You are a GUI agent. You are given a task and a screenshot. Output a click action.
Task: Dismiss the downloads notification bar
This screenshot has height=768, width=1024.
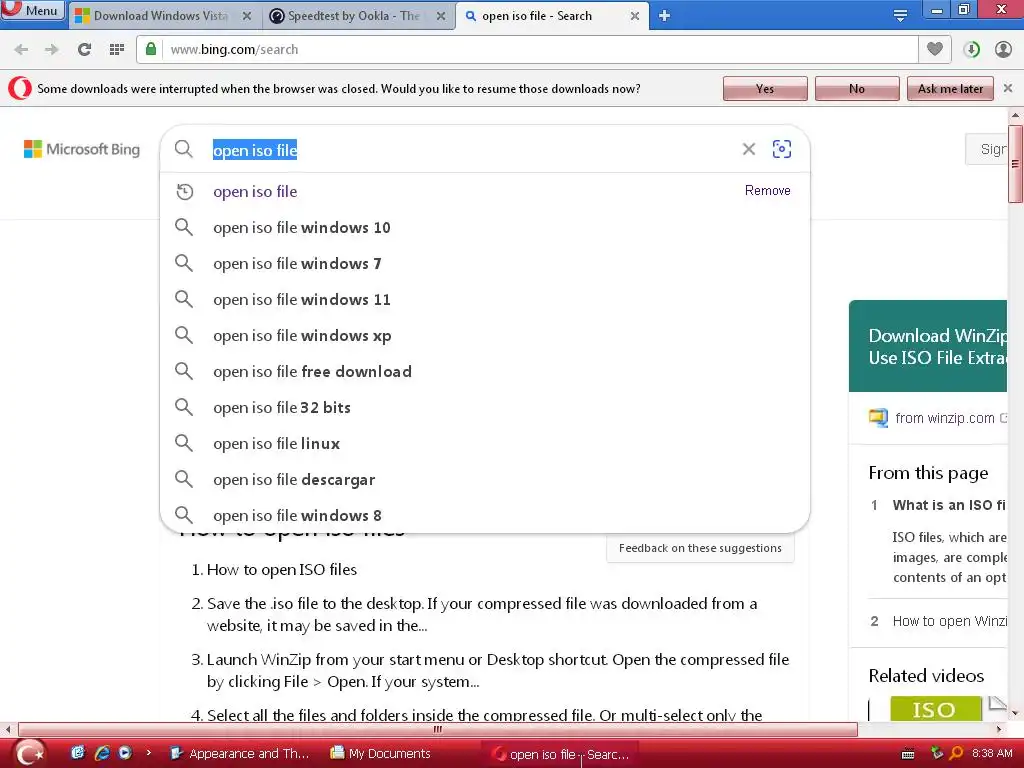point(1008,88)
